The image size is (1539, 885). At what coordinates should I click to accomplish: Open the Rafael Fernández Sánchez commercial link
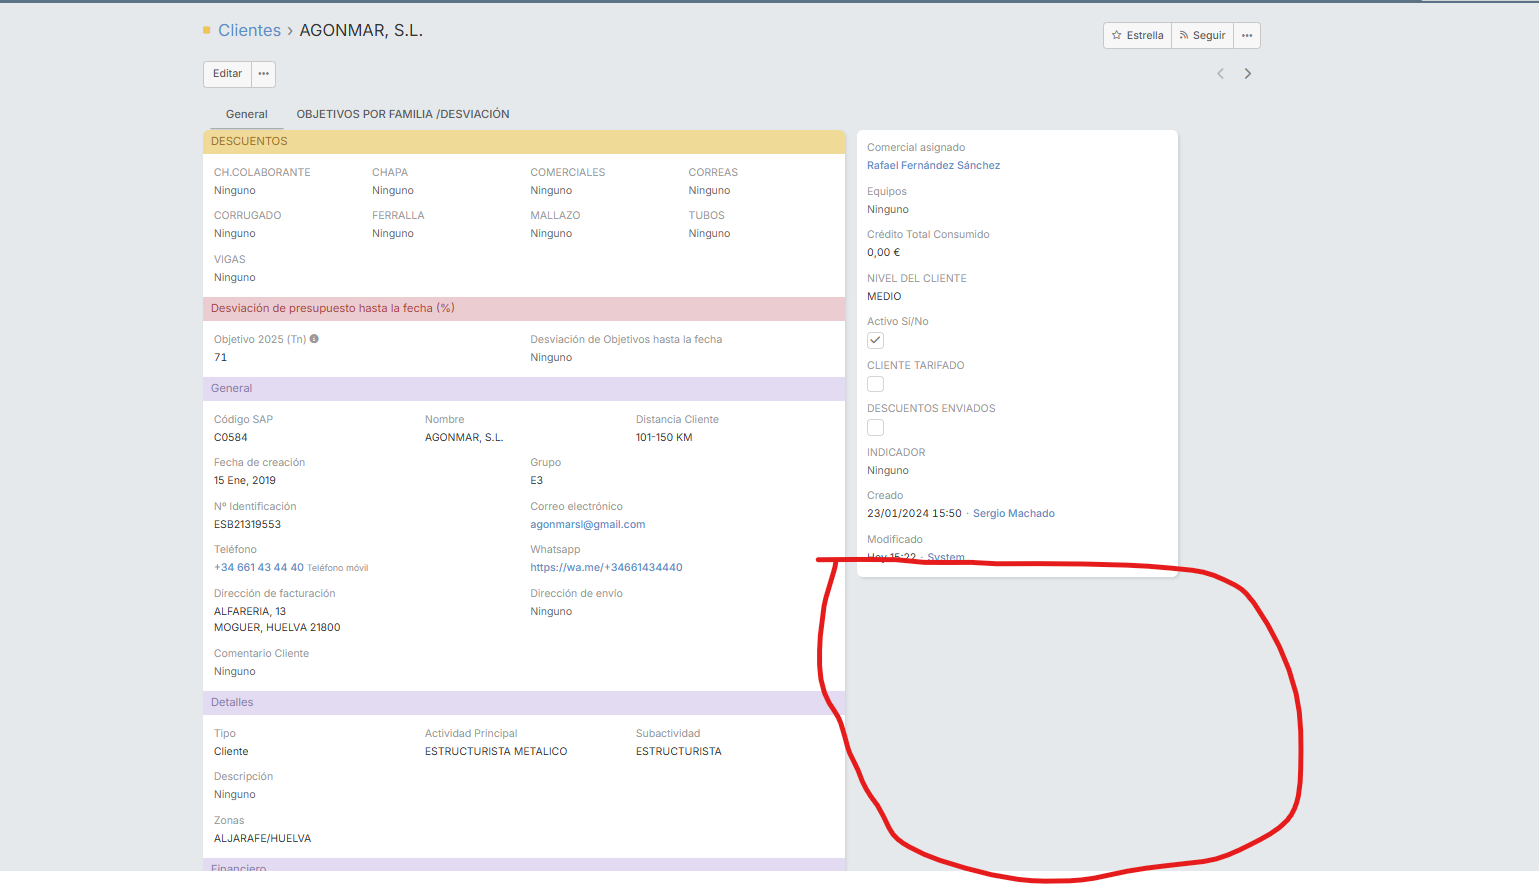[x=933, y=166]
